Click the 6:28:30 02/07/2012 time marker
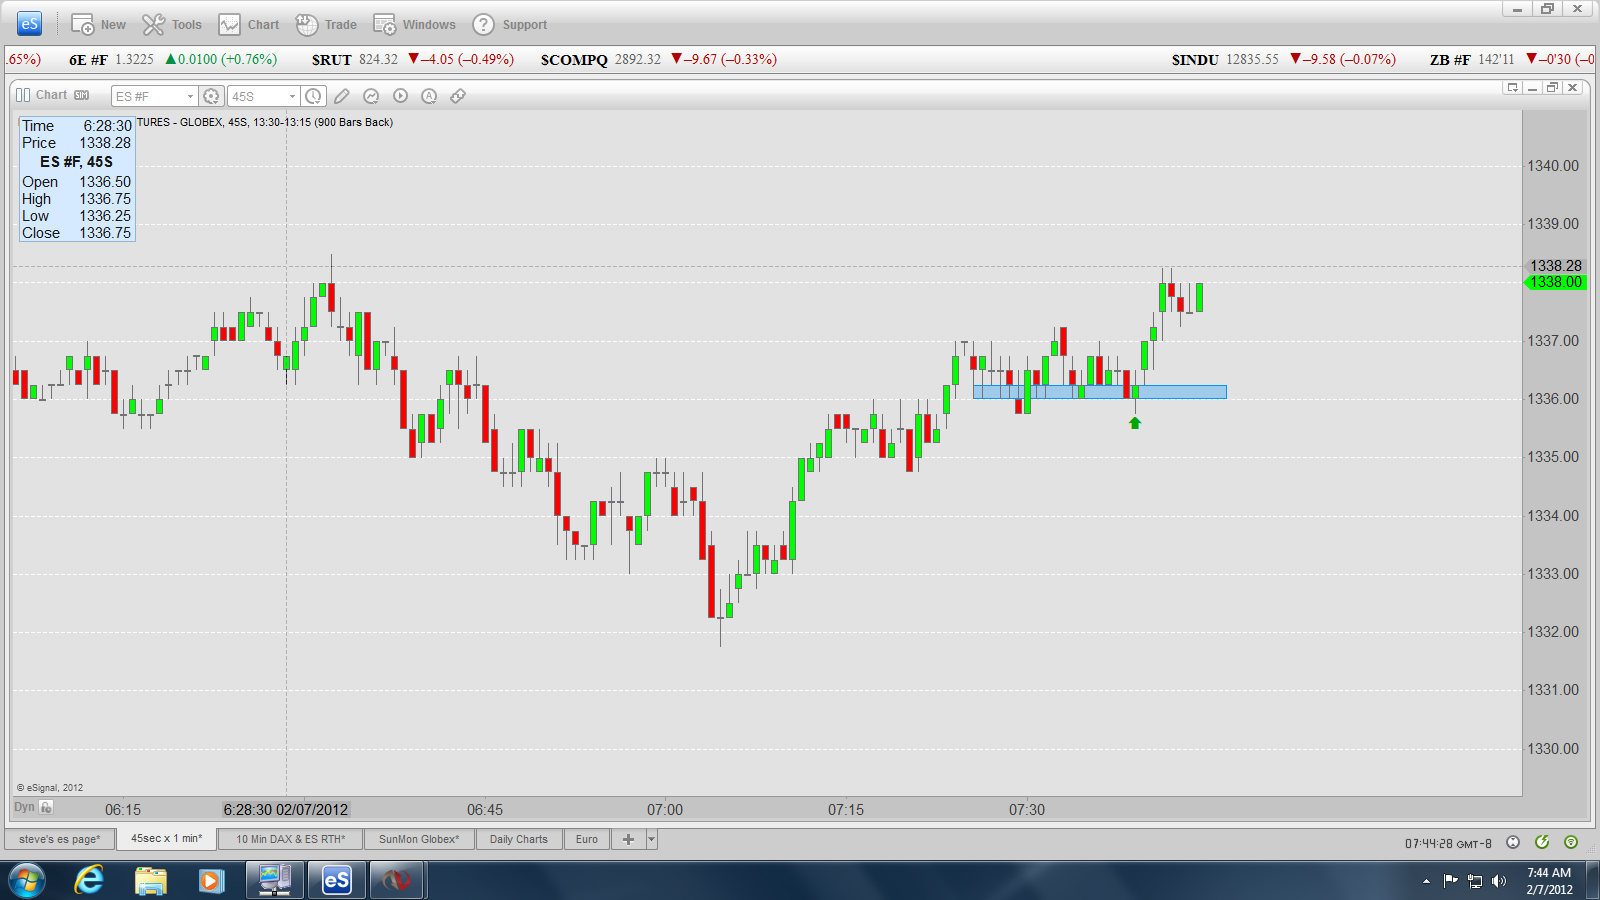 pyautogui.click(x=286, y=810)
